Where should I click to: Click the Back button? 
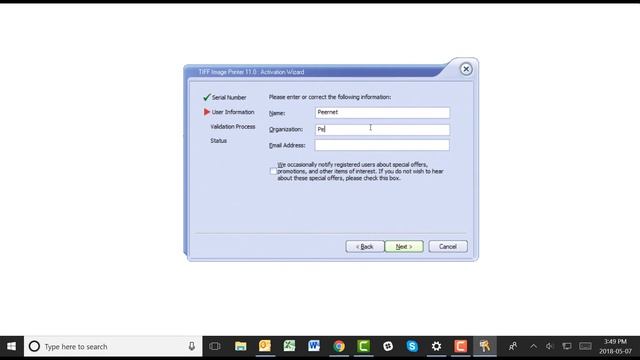coord(364,247)
